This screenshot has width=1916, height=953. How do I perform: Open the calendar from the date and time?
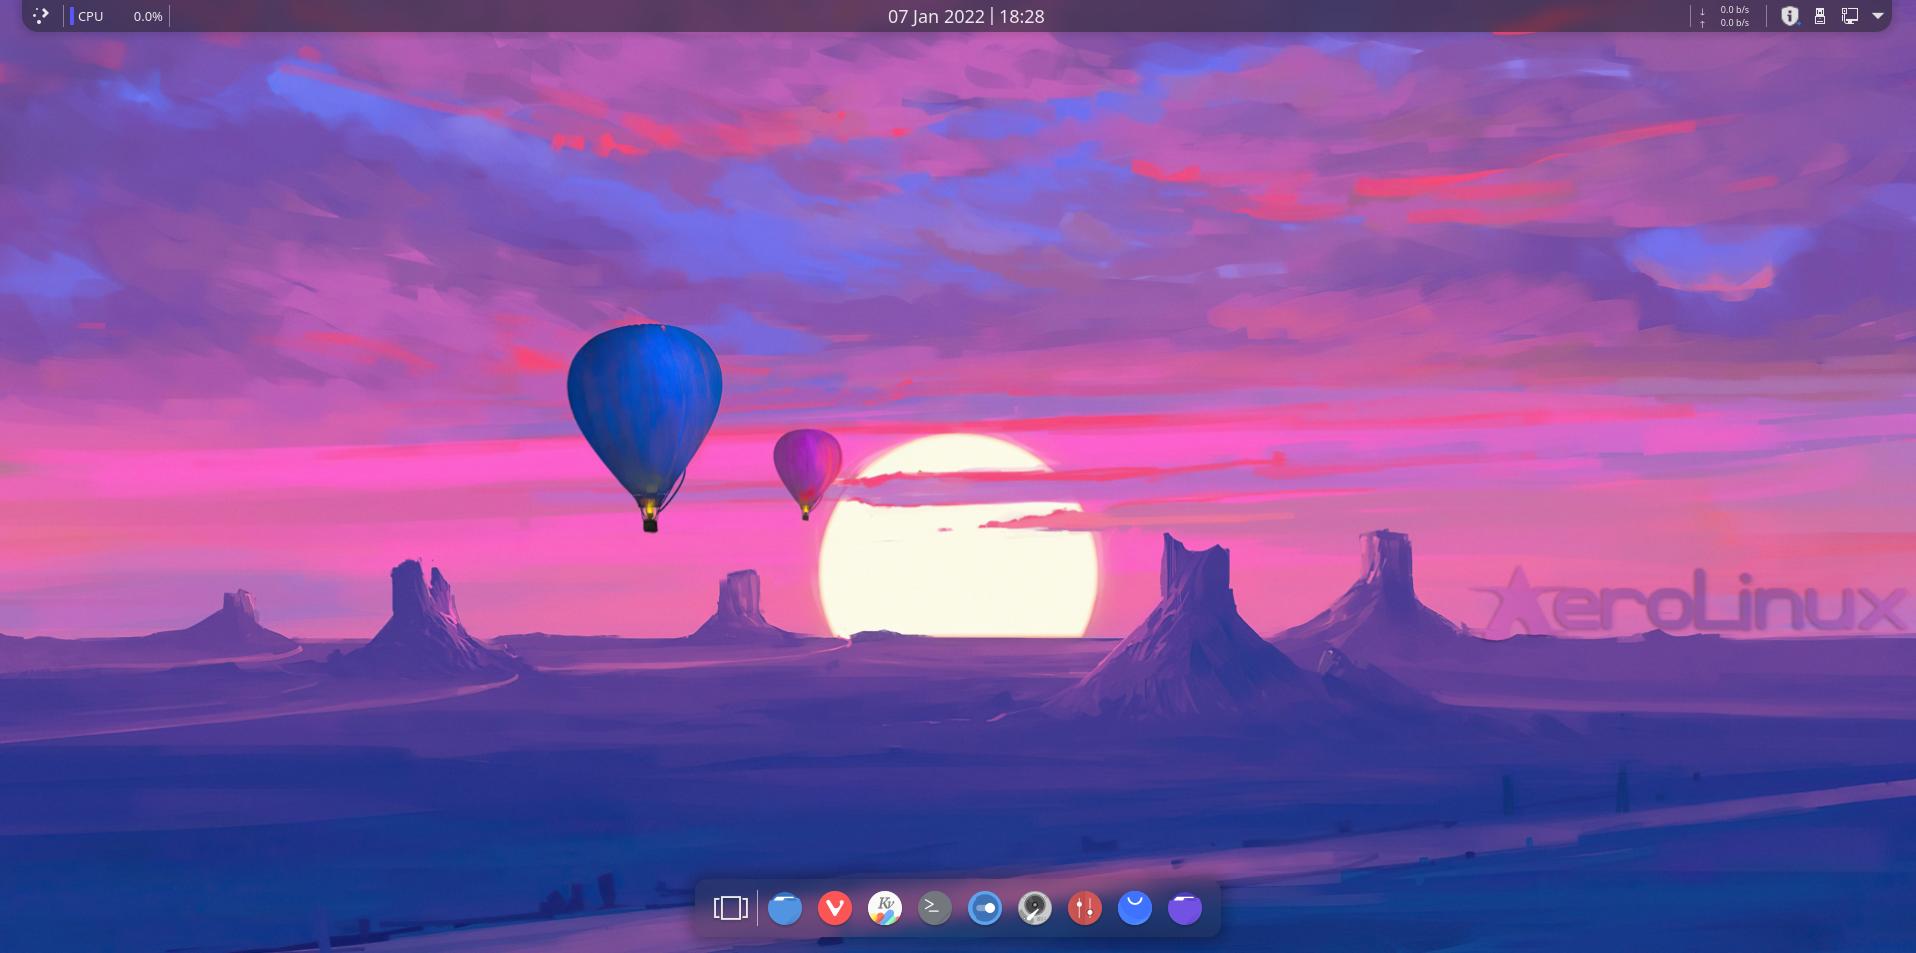[965, 16]
